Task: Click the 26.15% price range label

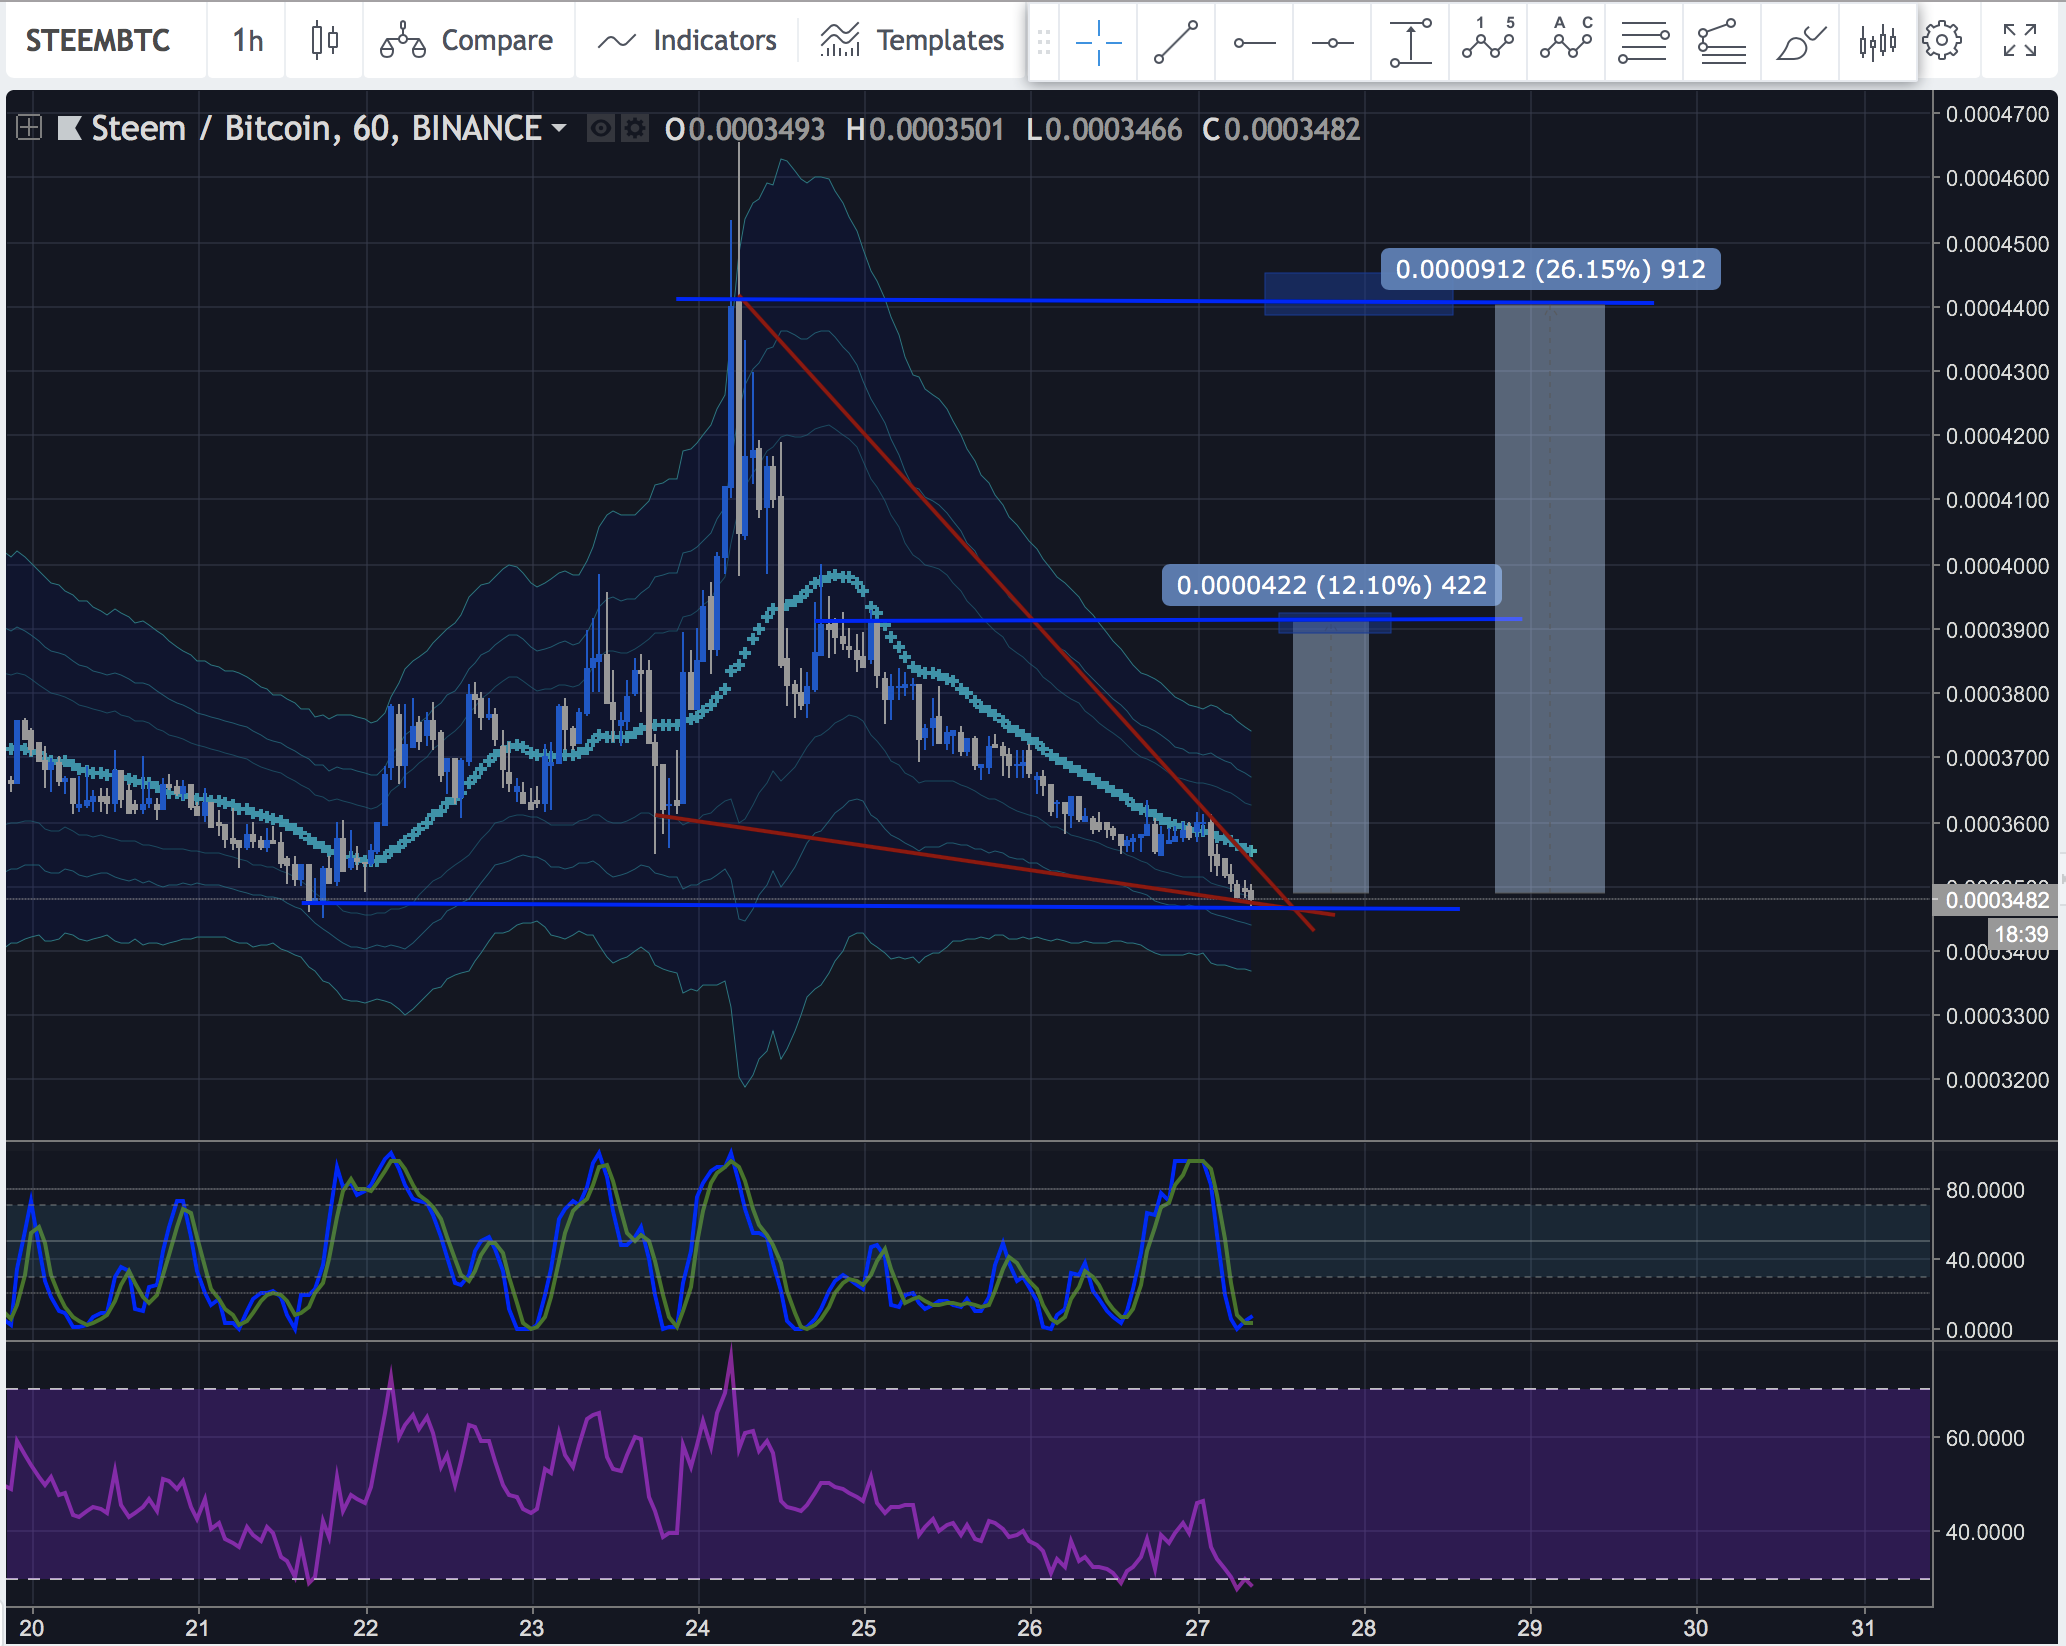Action: pyautogui.click(x=1550, y=269)
